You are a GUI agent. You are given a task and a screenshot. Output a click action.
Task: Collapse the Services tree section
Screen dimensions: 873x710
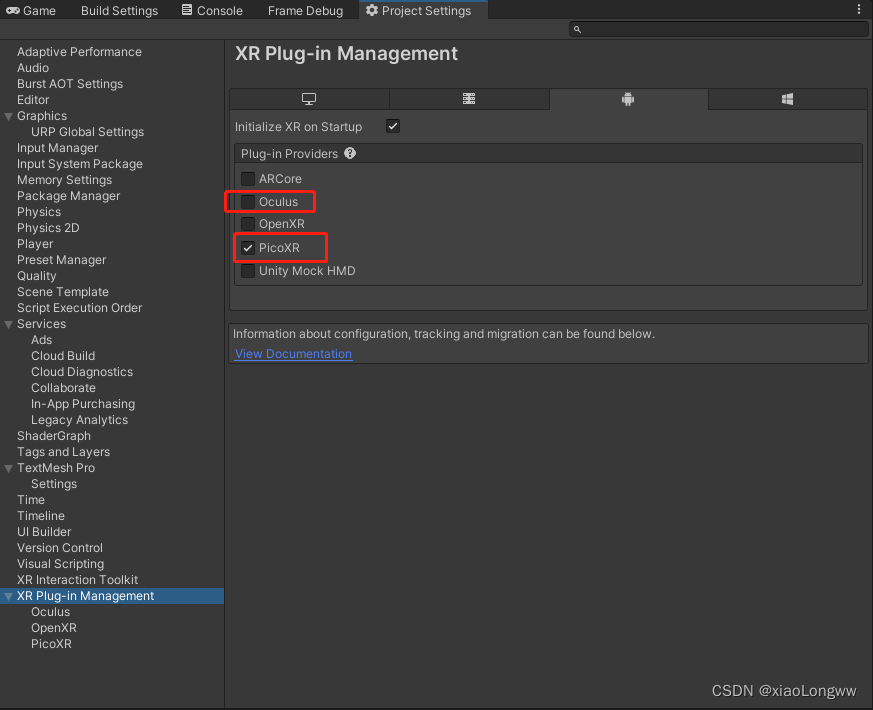pyautogui.click(x=8, y=324)
